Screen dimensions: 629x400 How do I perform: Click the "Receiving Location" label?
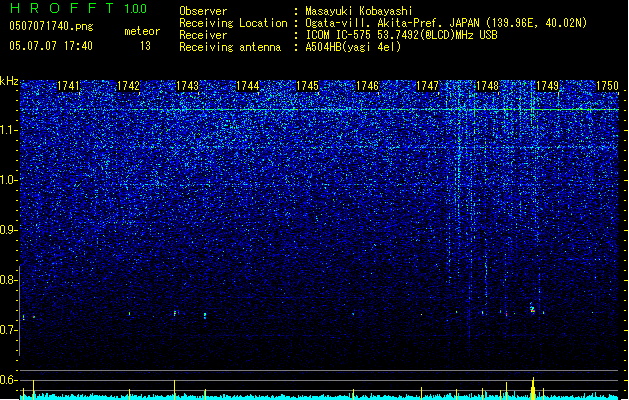pyautogui.click(x=233, y=23)
